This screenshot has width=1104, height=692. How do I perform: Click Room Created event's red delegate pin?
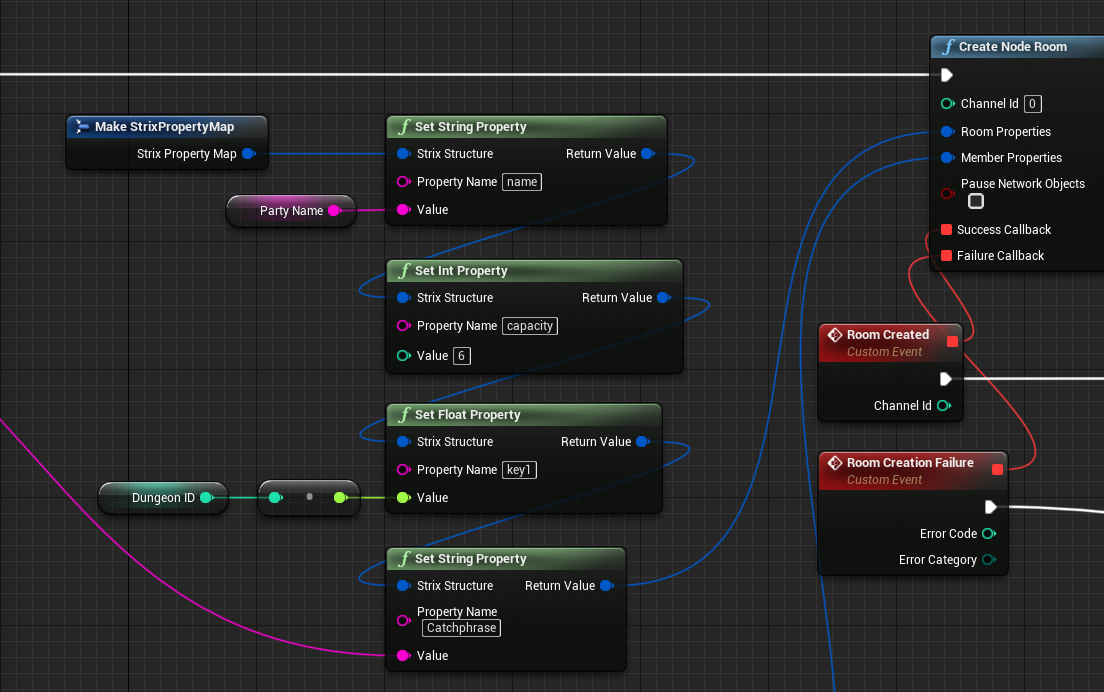pos(952,341)
